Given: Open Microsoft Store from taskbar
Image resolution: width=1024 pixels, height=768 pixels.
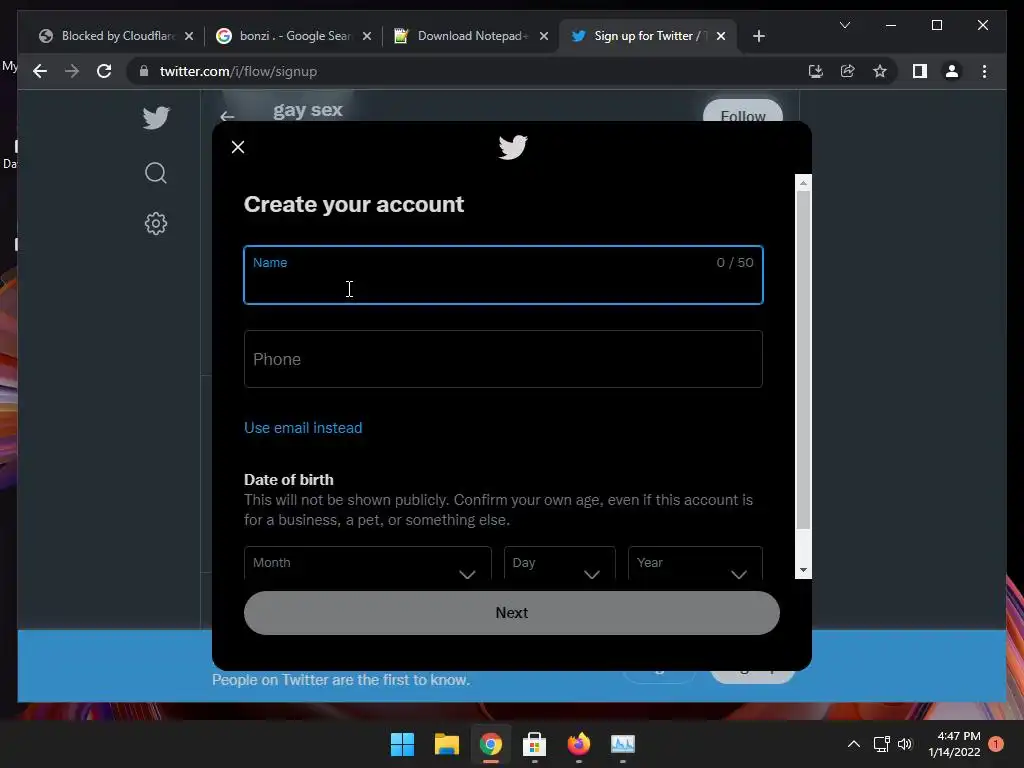Looking at the screenshot, I should point(534,744).
